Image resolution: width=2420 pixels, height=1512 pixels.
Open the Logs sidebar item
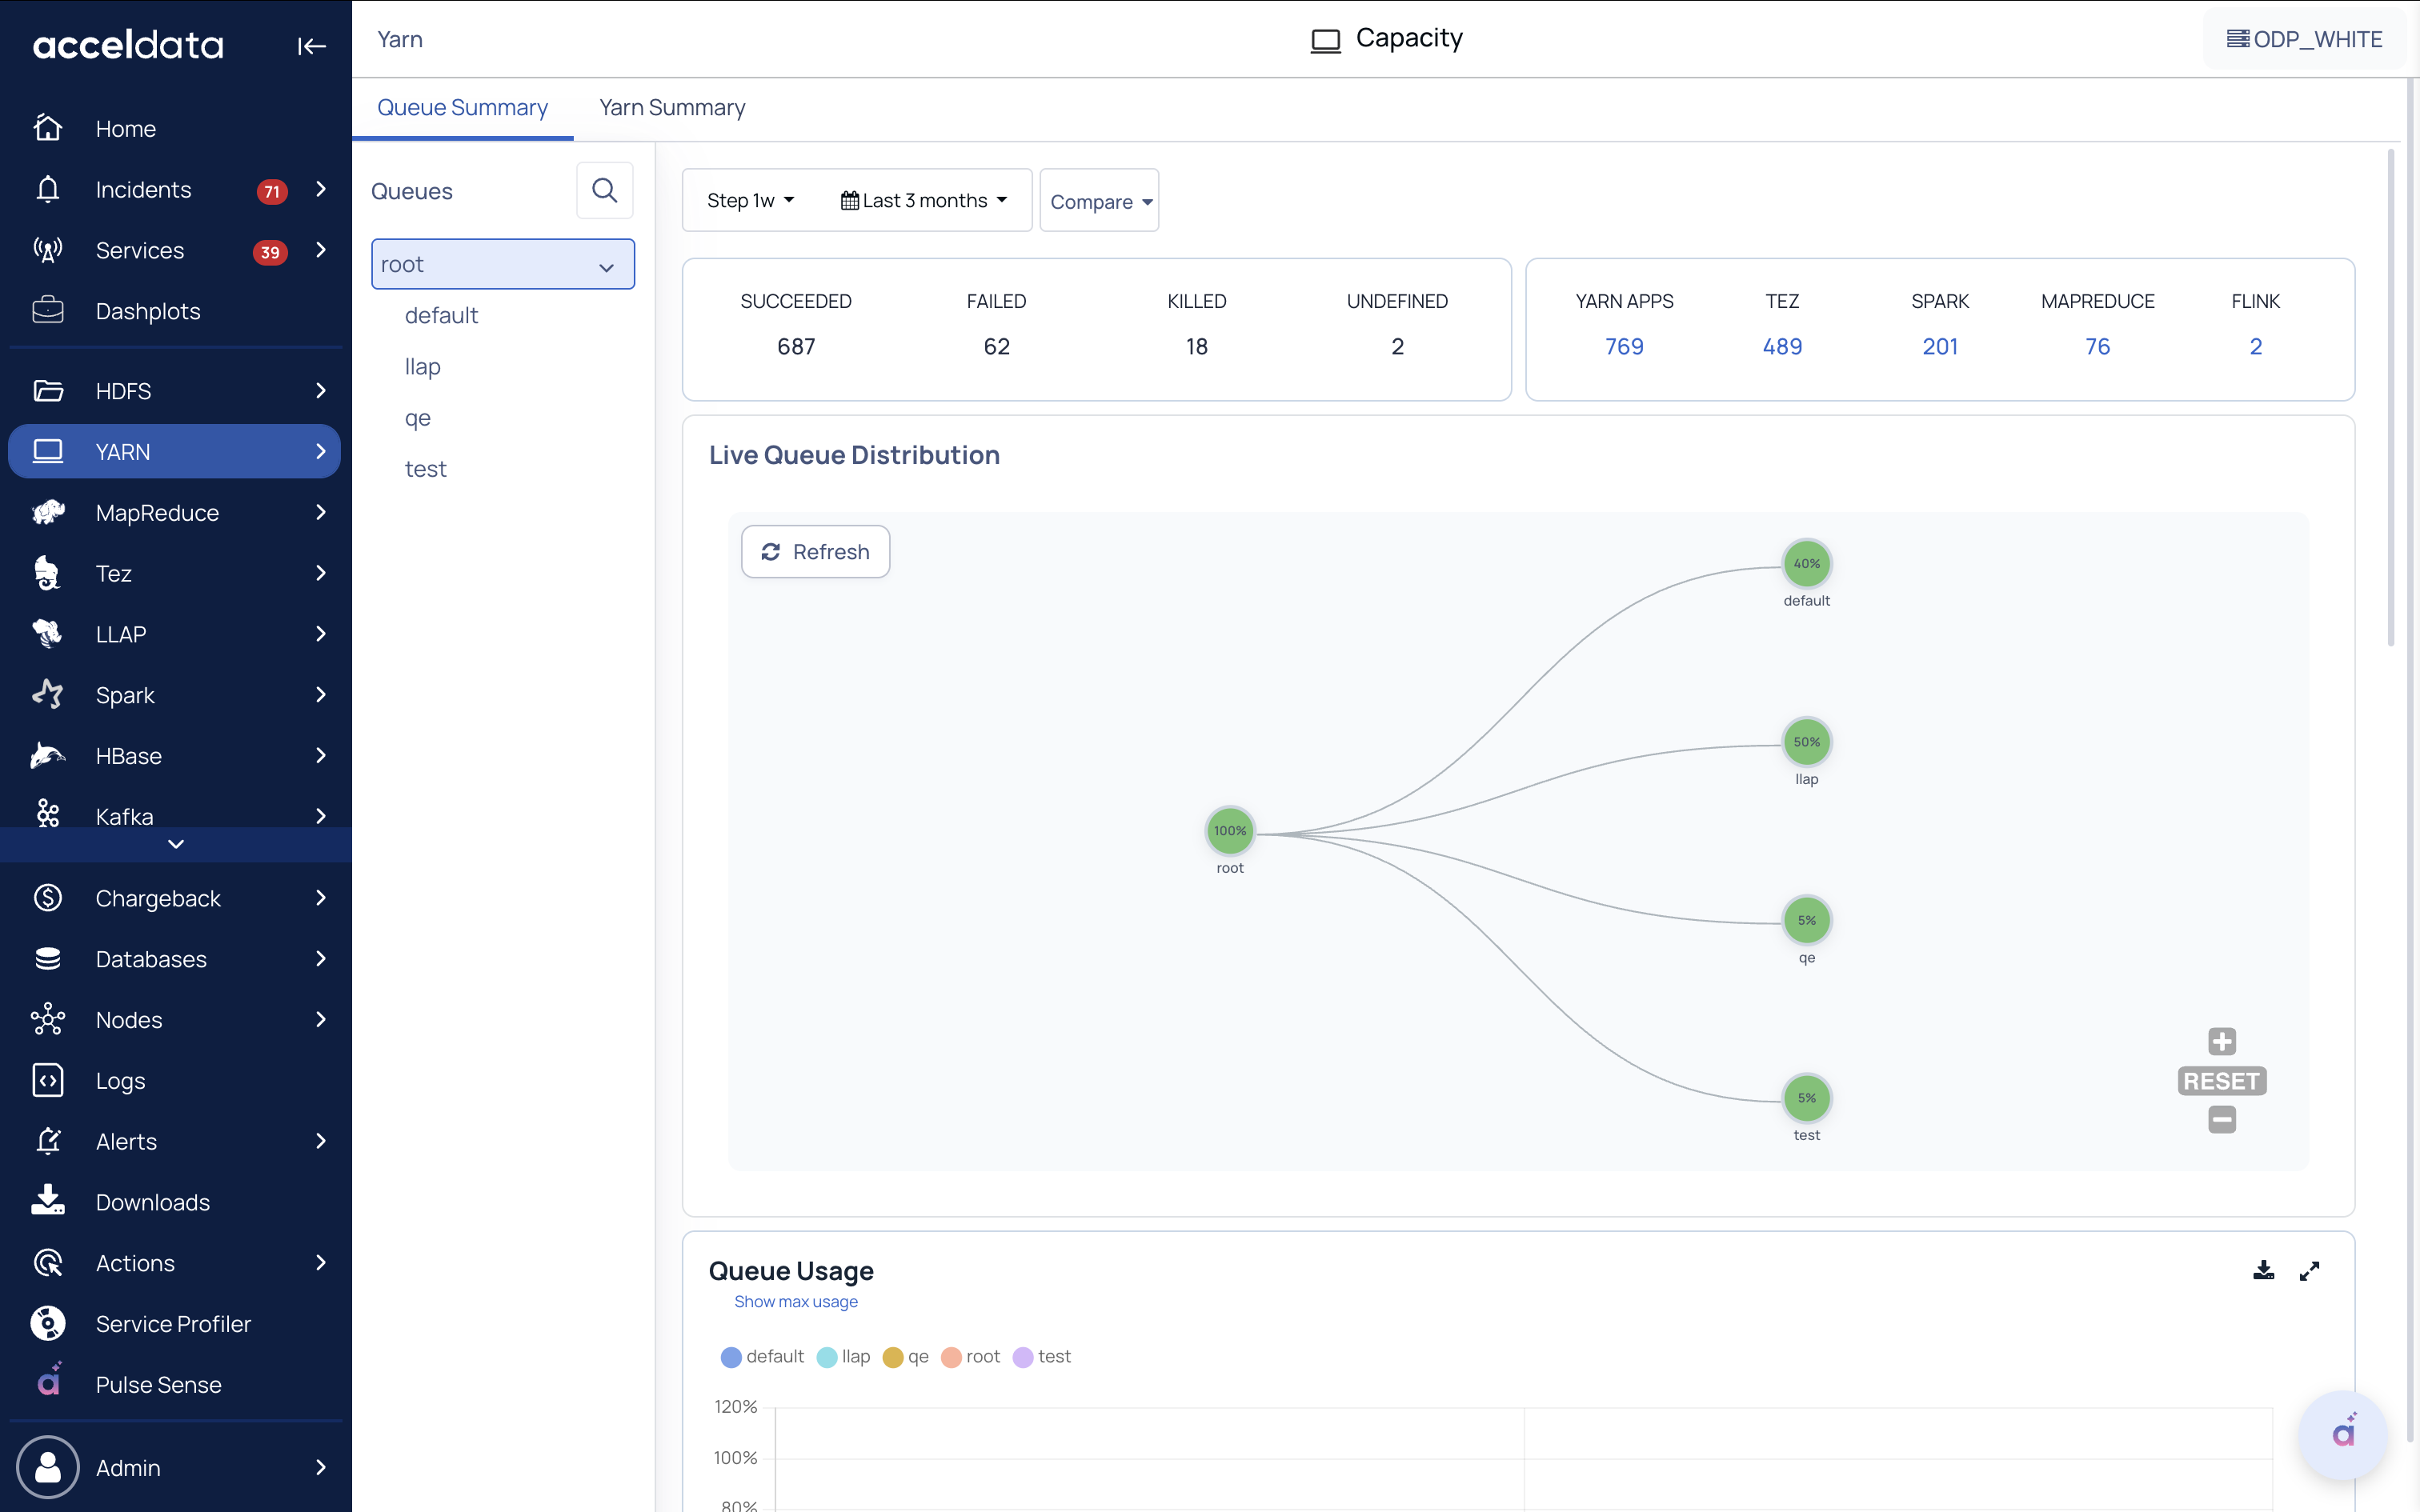[120, 1080]
